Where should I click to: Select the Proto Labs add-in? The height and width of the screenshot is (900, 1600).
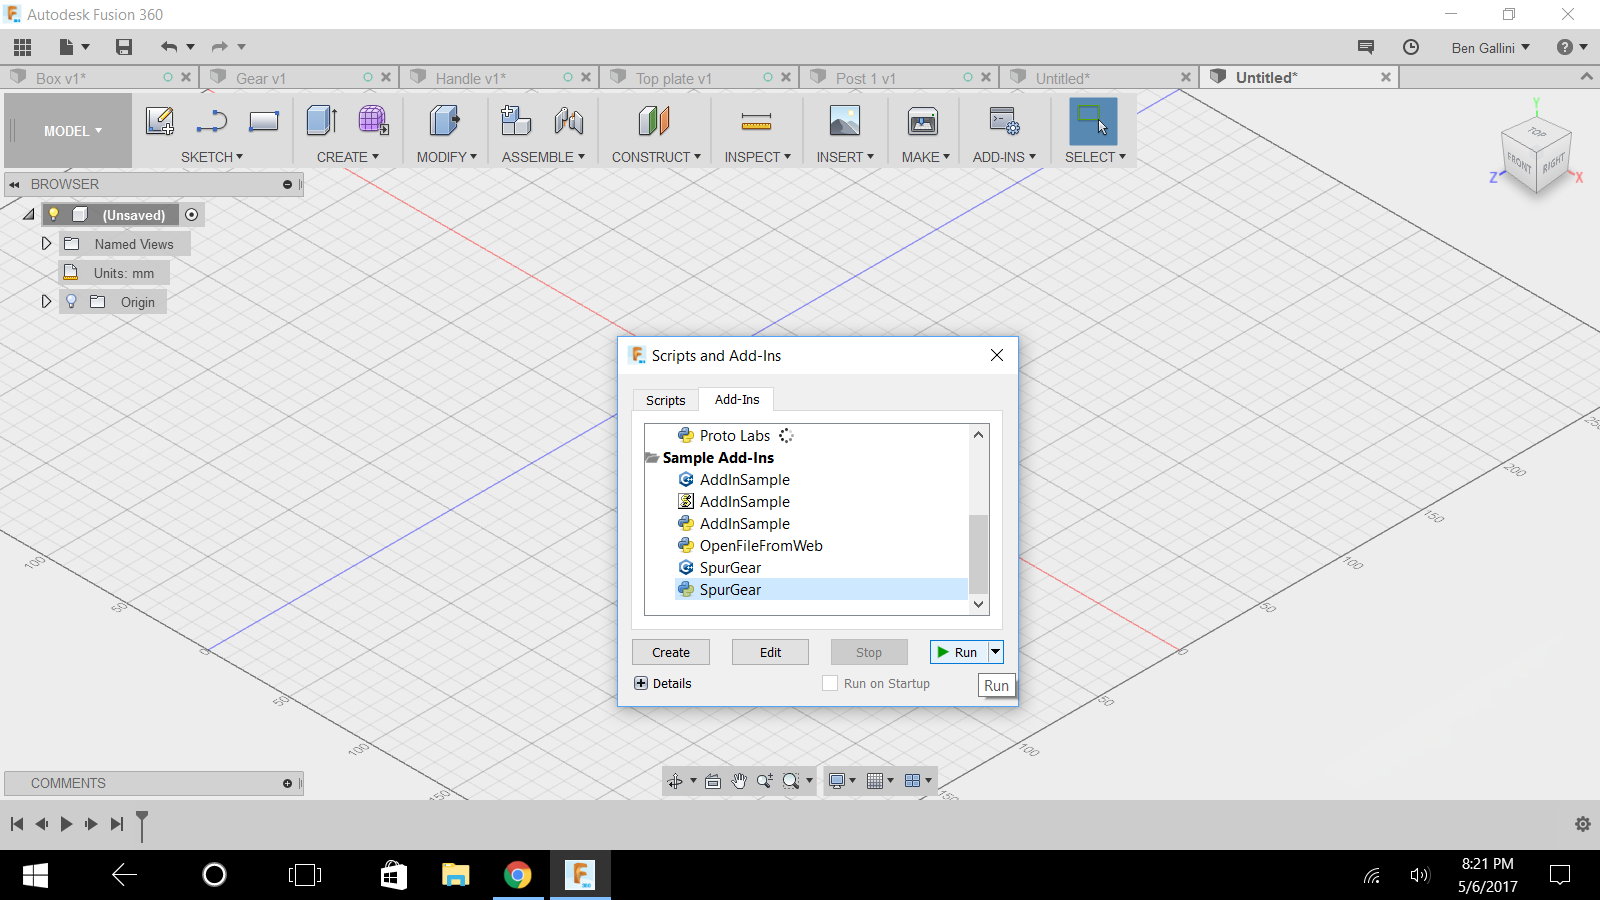coord(734,435)
